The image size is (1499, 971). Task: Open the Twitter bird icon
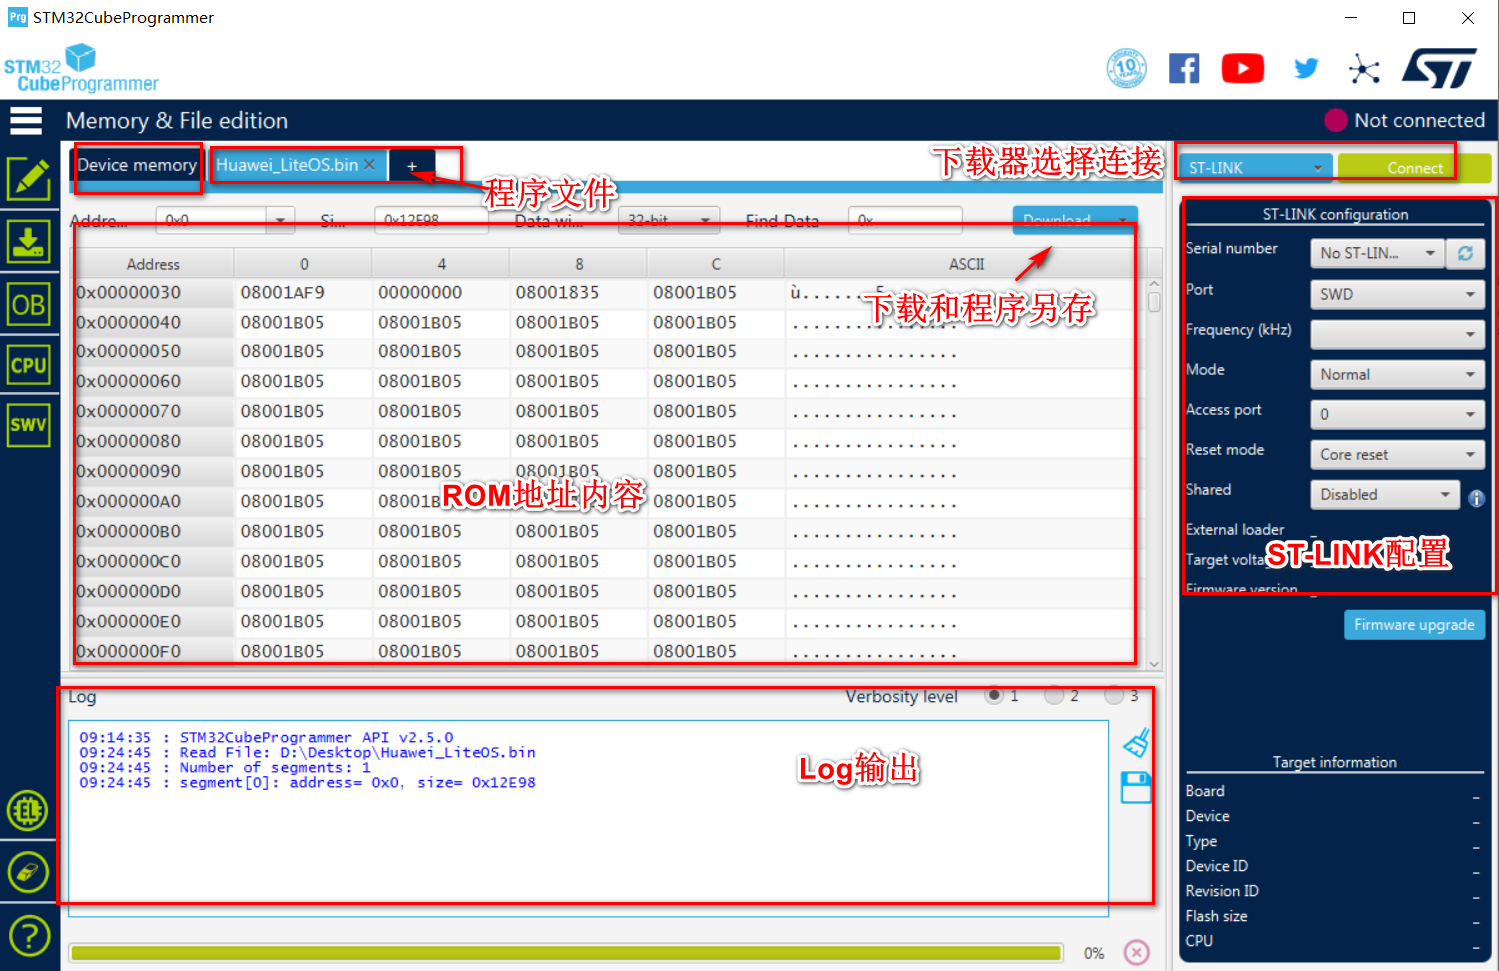(1306, 68)
